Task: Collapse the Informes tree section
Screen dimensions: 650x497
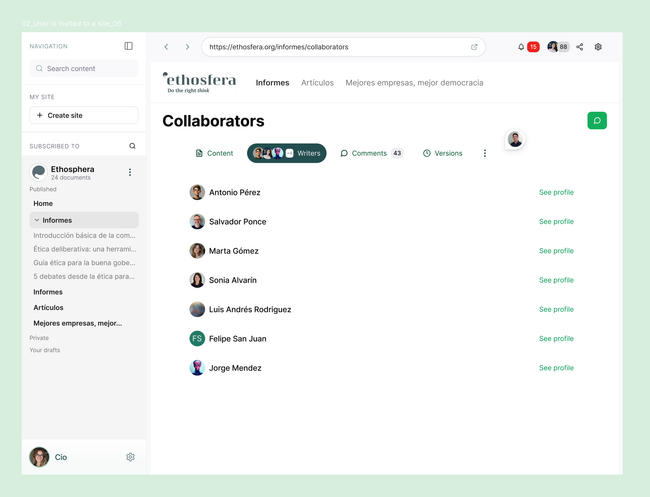Action: click(37, 220)
